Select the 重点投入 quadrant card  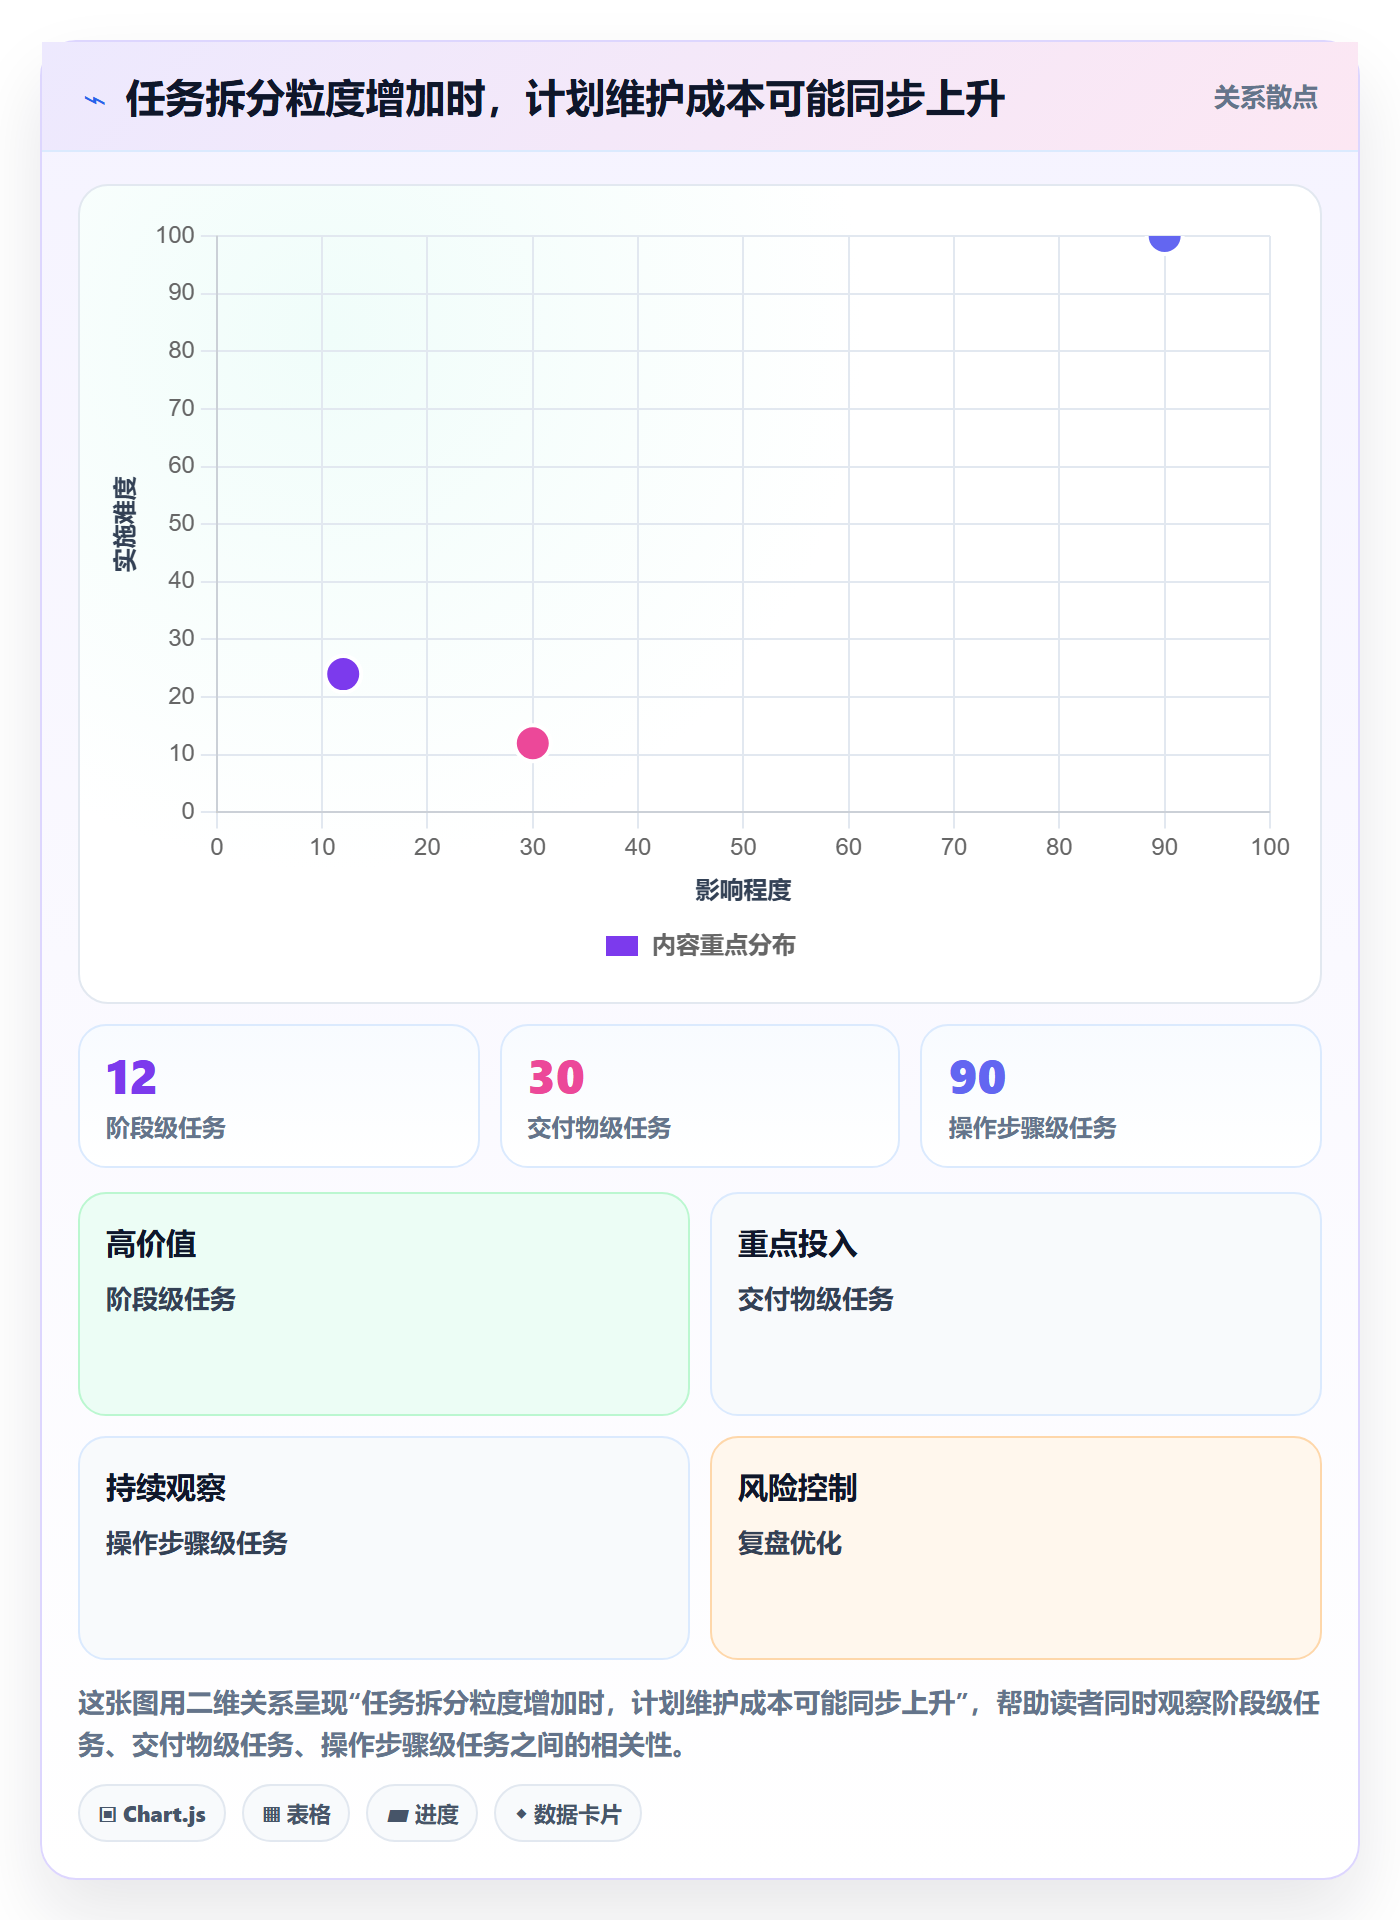pyautogui.click(x=1016, y=1304)
